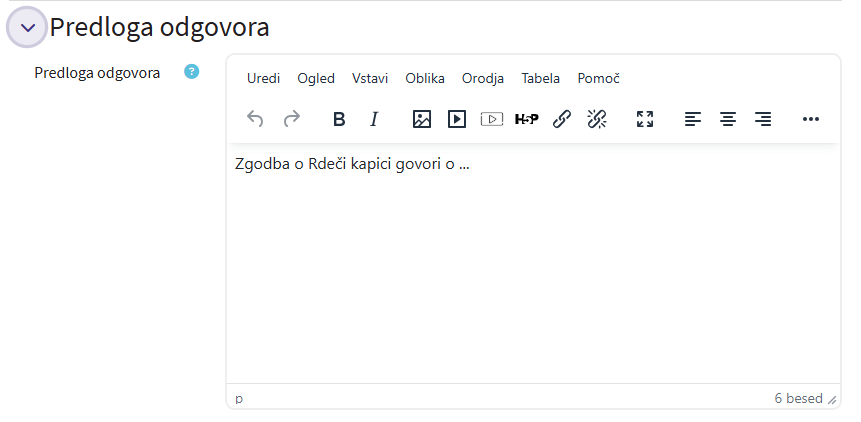The image size is (861, 422).
Task: Collapse the Predloga odgovora section
Action: (x=27, y=27)
